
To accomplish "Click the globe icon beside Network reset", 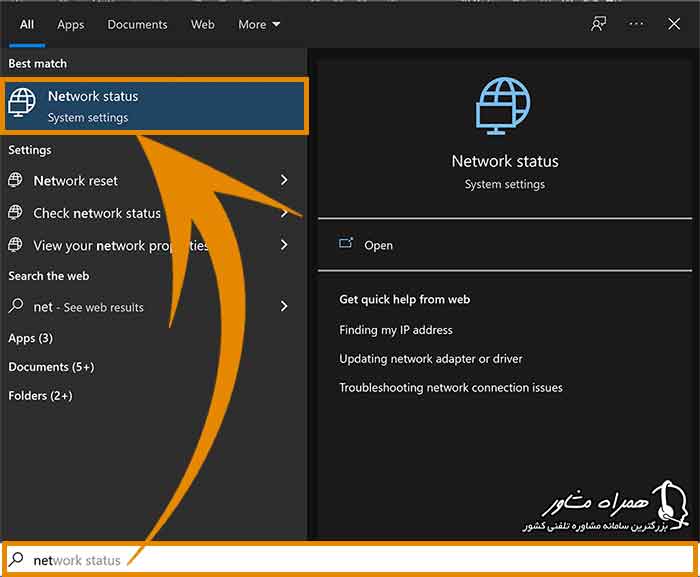I will (x=15, y=180).
